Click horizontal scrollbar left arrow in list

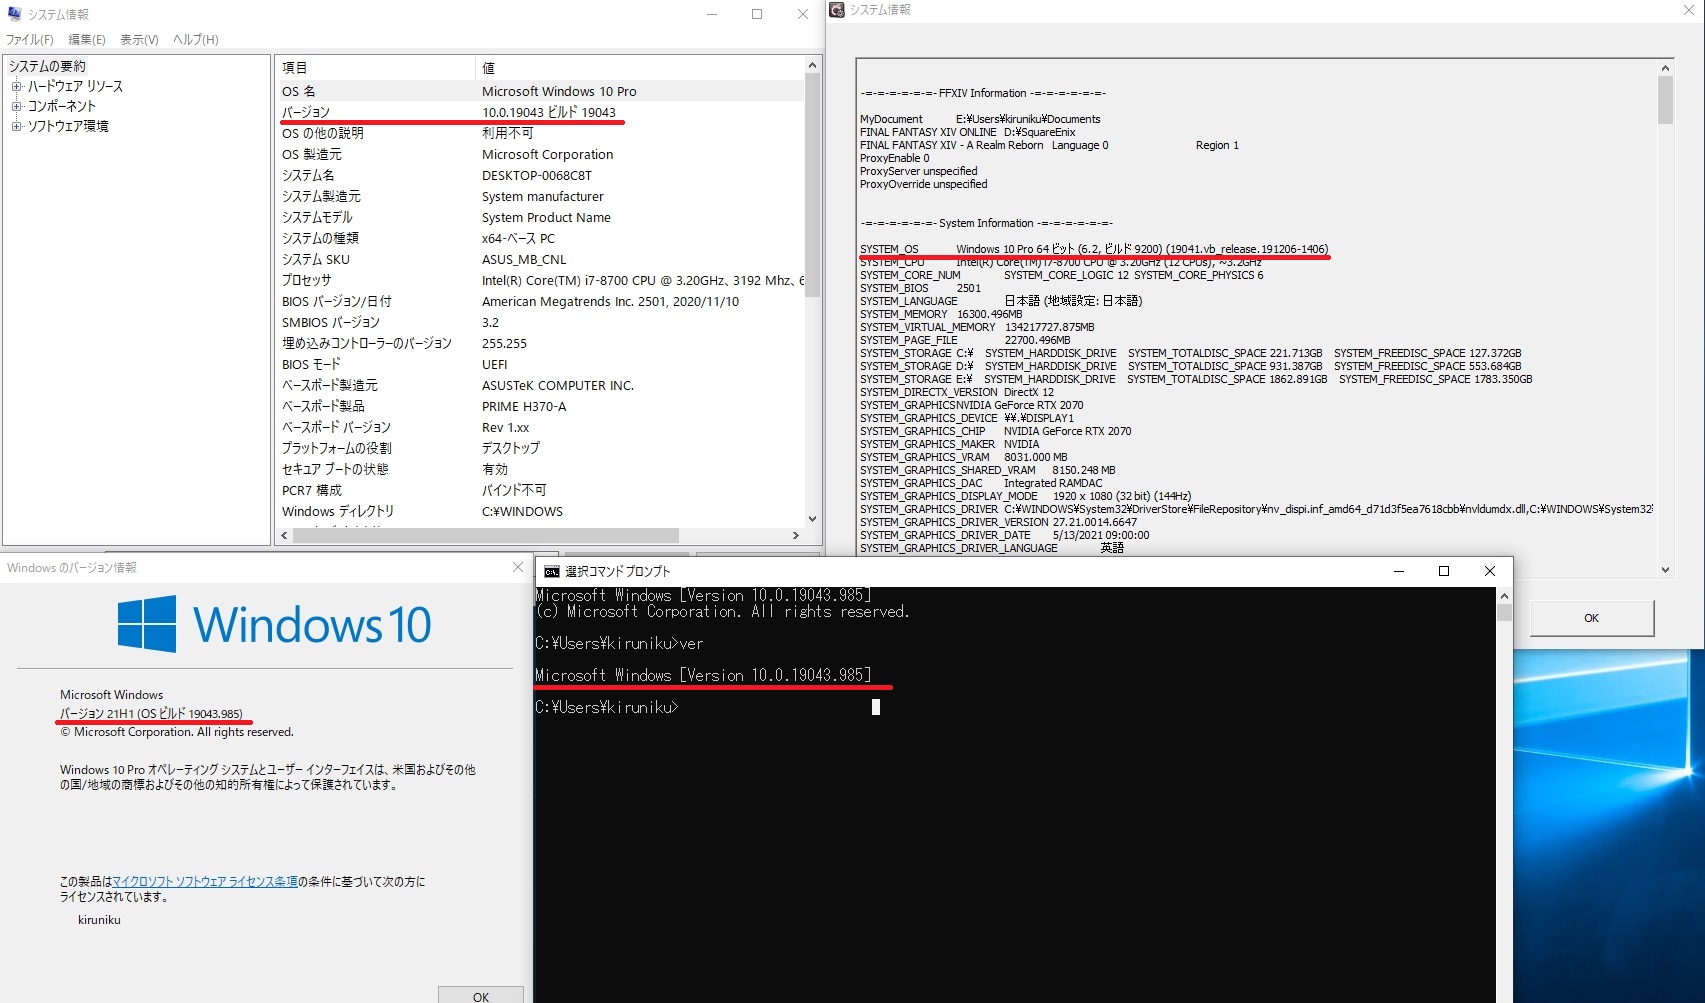pos(285,535)
